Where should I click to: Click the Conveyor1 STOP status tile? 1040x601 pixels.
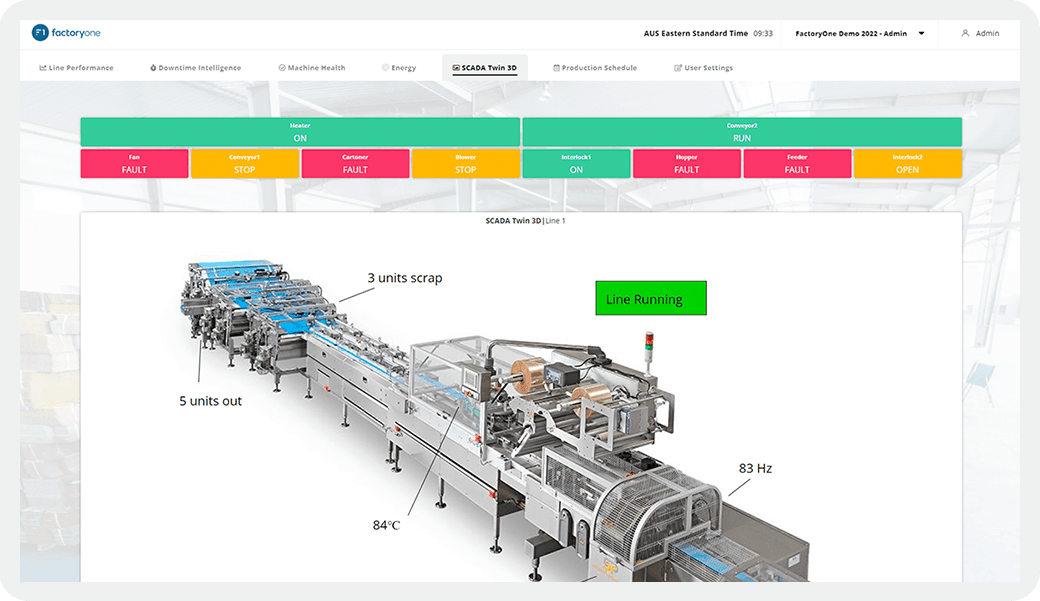point(245,164)
